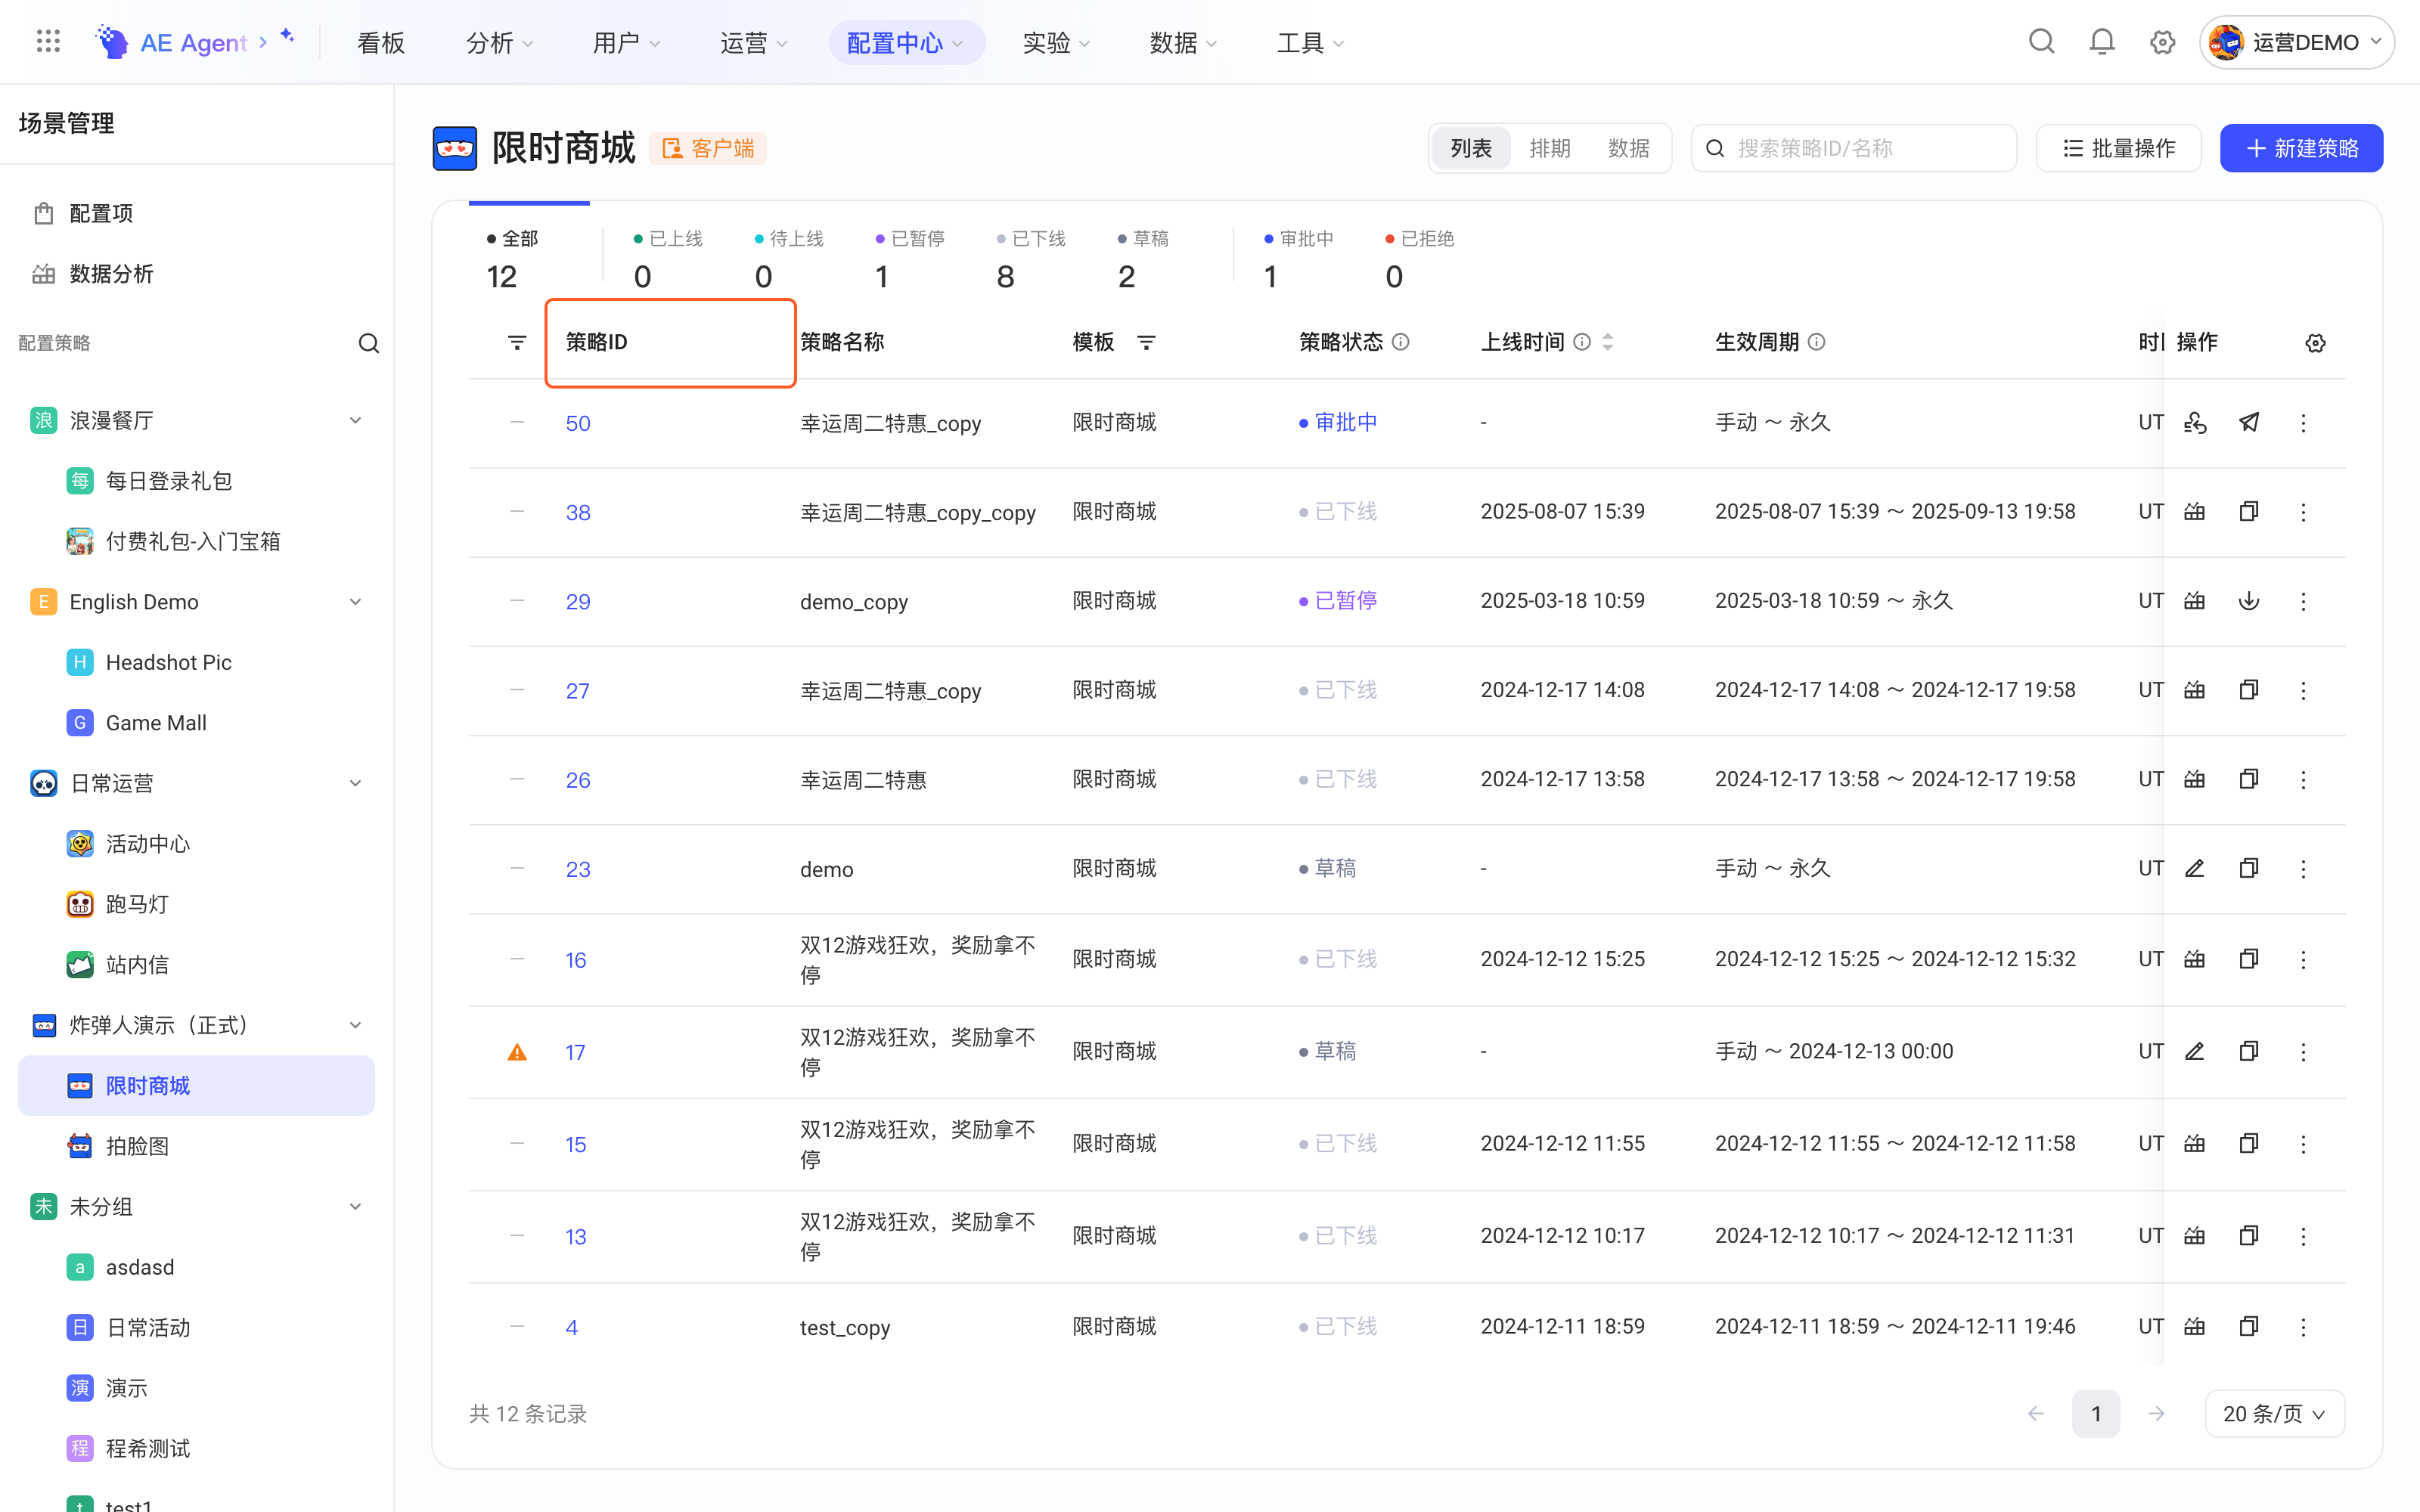2420x1512 pixels.
Task: Select 数据分析 in the sidebar
Action: [x=196, y=274]
